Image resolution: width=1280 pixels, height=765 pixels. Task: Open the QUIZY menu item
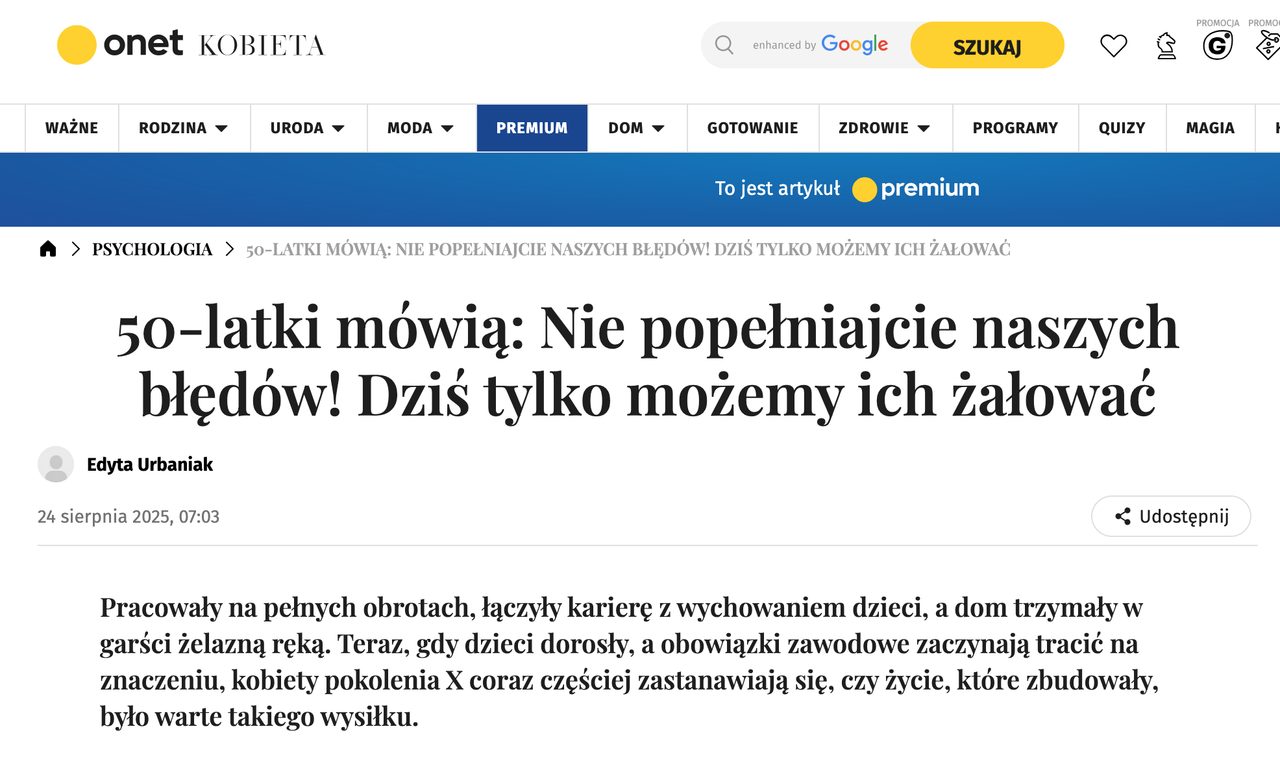click(x=1122, y=128)
